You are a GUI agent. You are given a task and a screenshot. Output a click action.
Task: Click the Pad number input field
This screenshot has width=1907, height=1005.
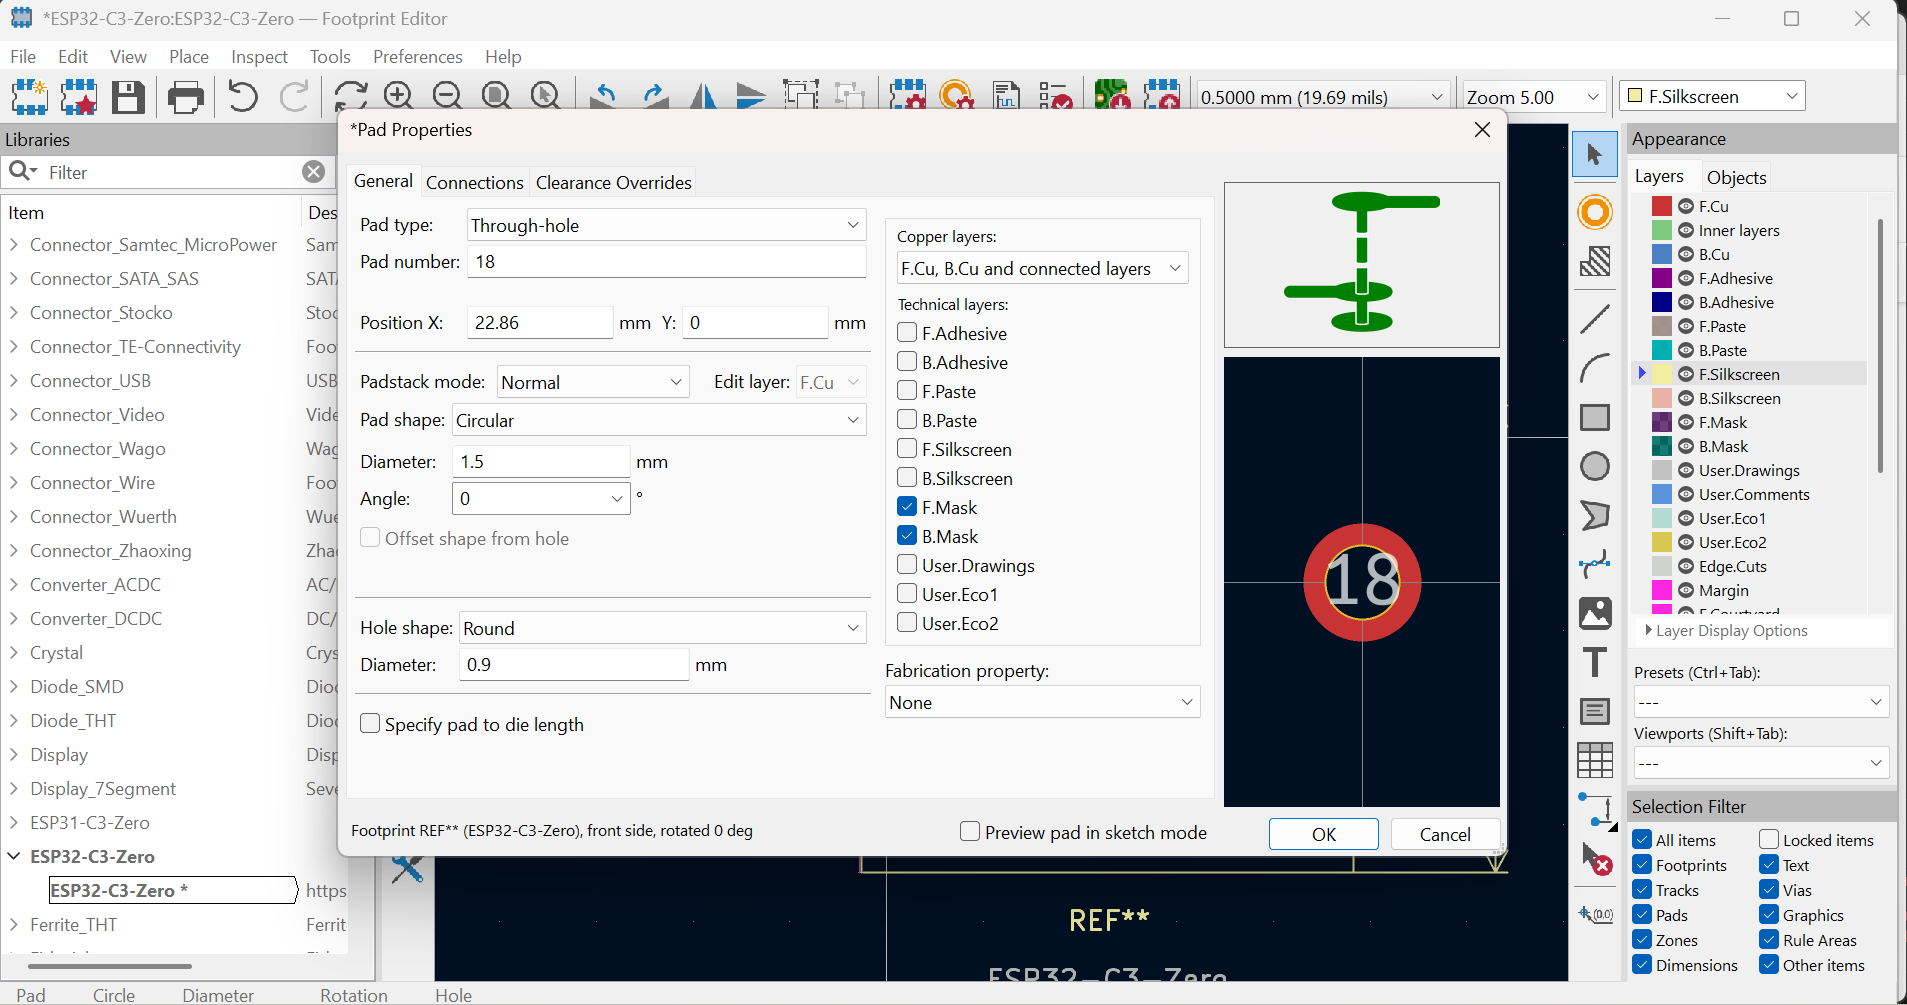pyautogui.click(x=666, y=262)
